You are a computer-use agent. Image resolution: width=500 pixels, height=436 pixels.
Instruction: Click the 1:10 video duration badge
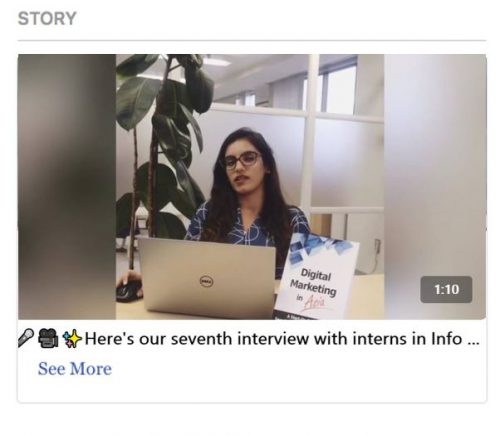pyautogui.click(x=446, y=289)
